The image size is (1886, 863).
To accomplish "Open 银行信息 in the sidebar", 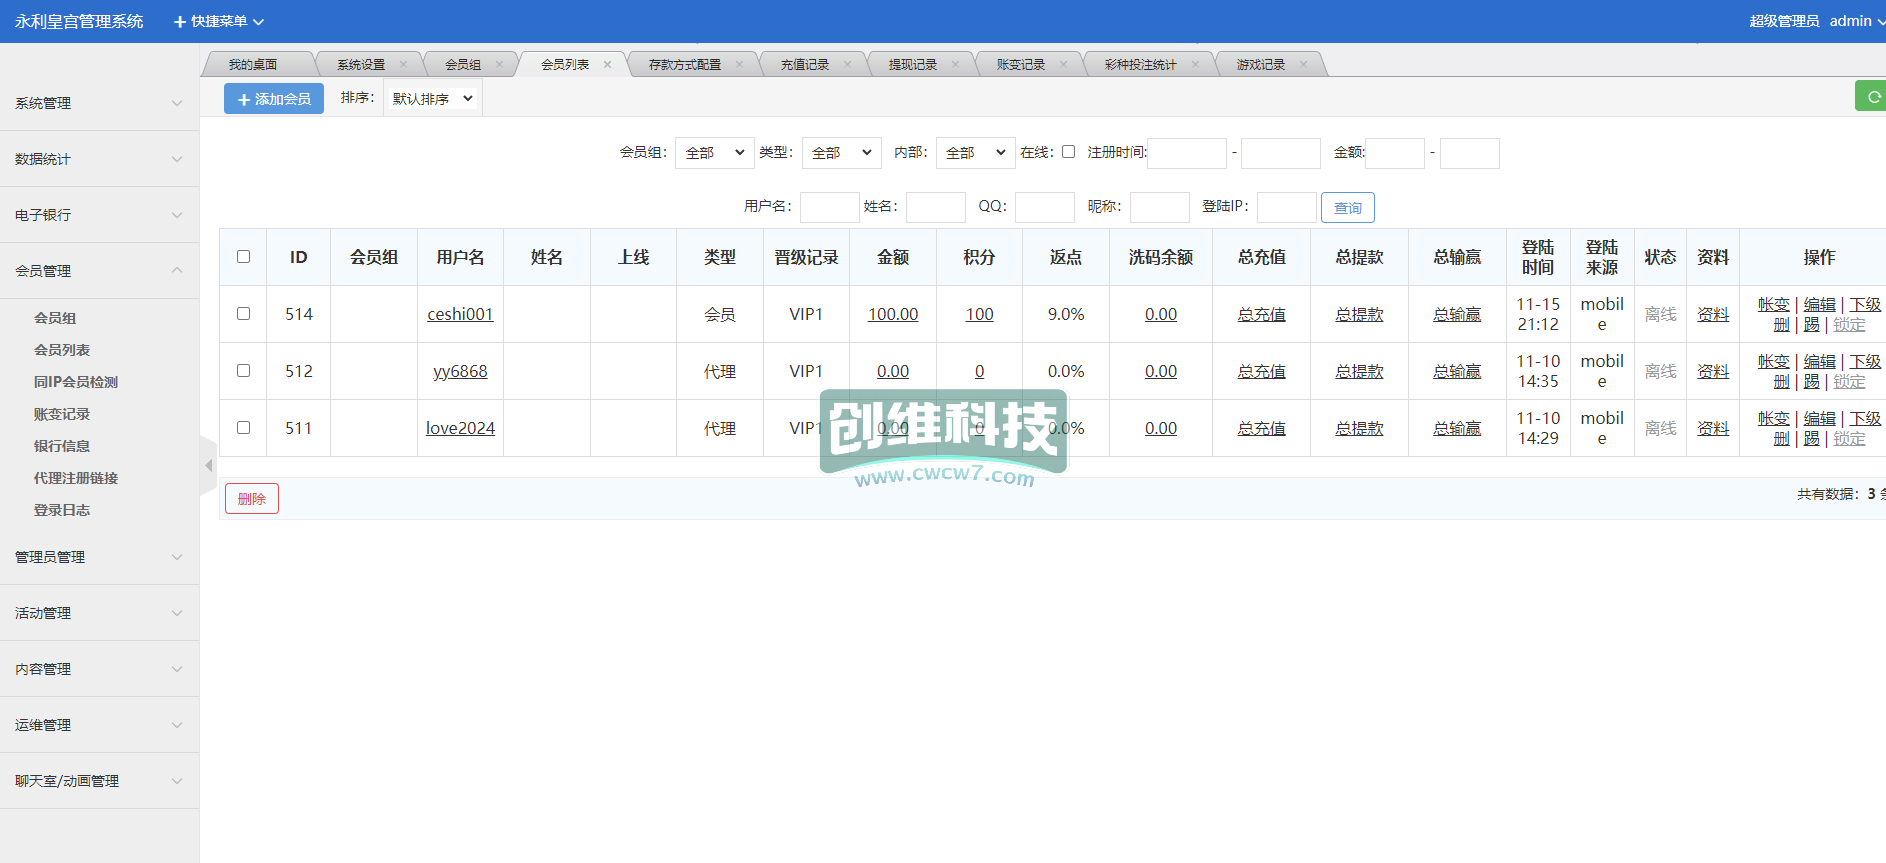I will coord(62,446).
